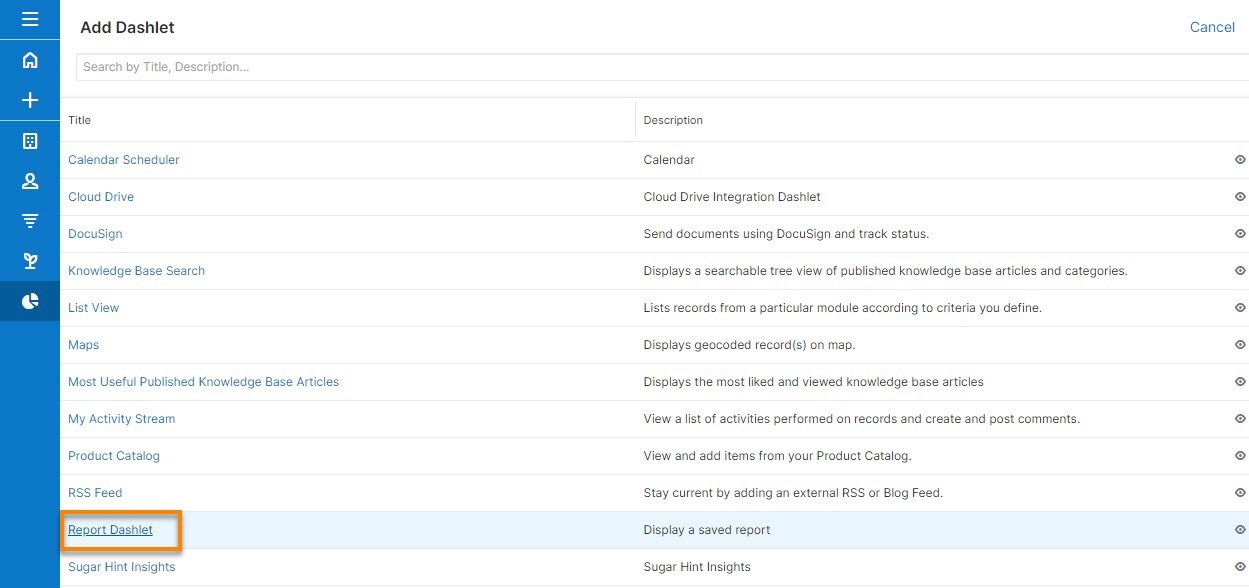
Task: Select the Report Dashlet link
Action: [x=110, y=530]
